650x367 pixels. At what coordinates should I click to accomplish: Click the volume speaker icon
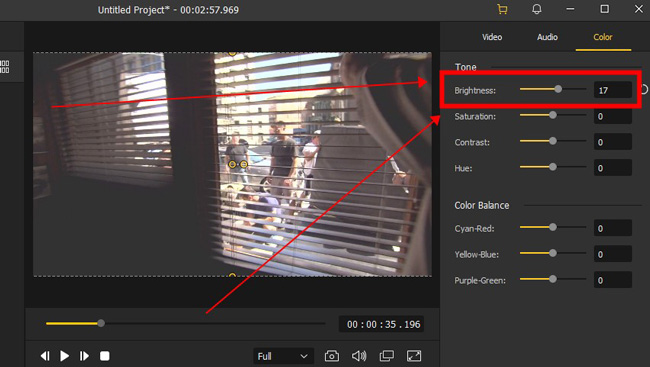359,356
